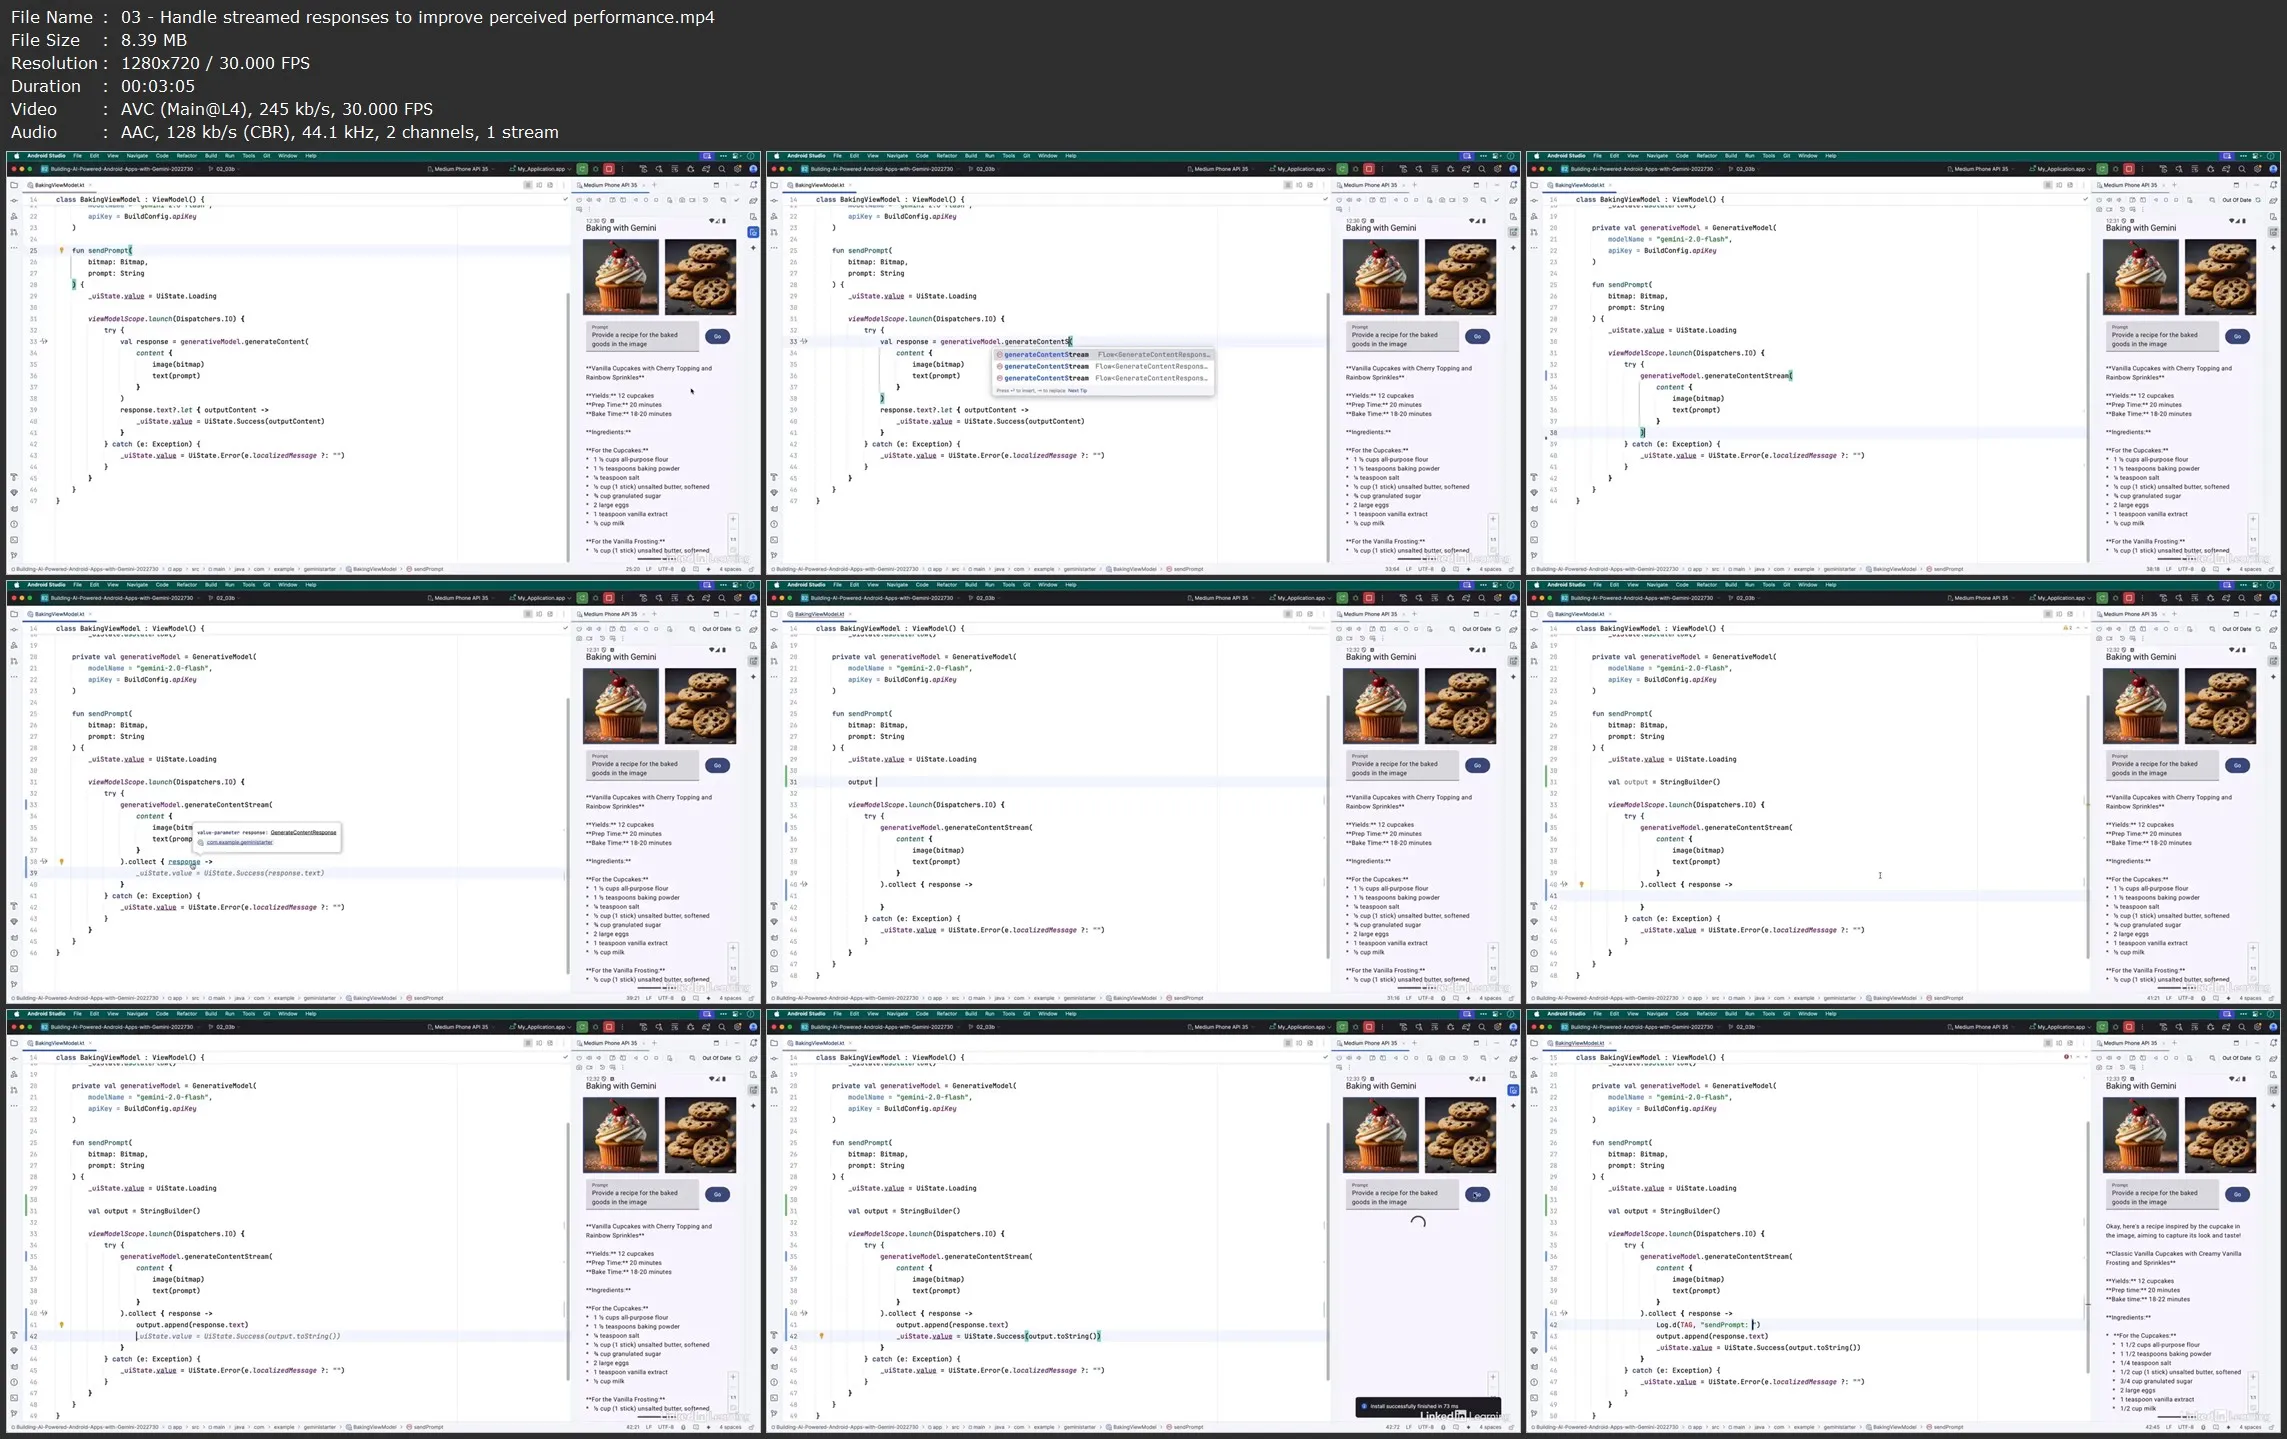Click suspend-function gutter icon on line 33, first frame
The width and height of the screenshot is (2287, 1439).
(x=44, y=341)
